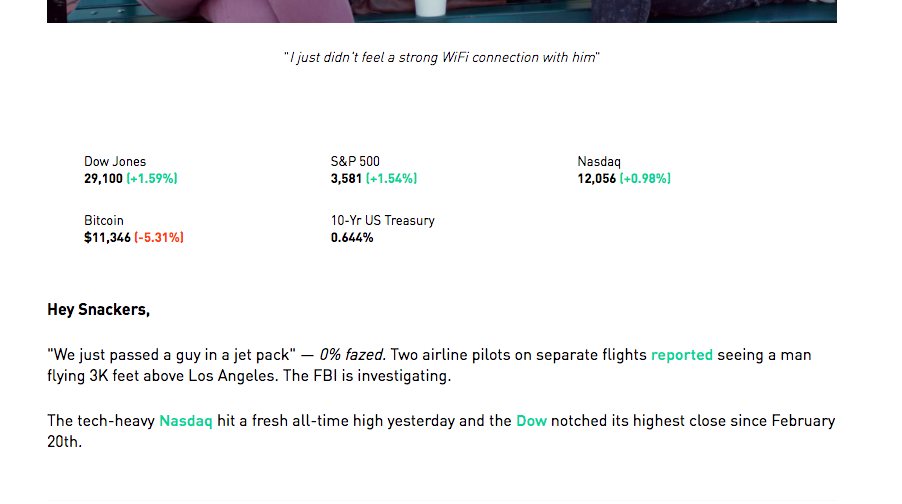
Task: Click the italic WiFi connection image caption
Action: pos(441,57)
